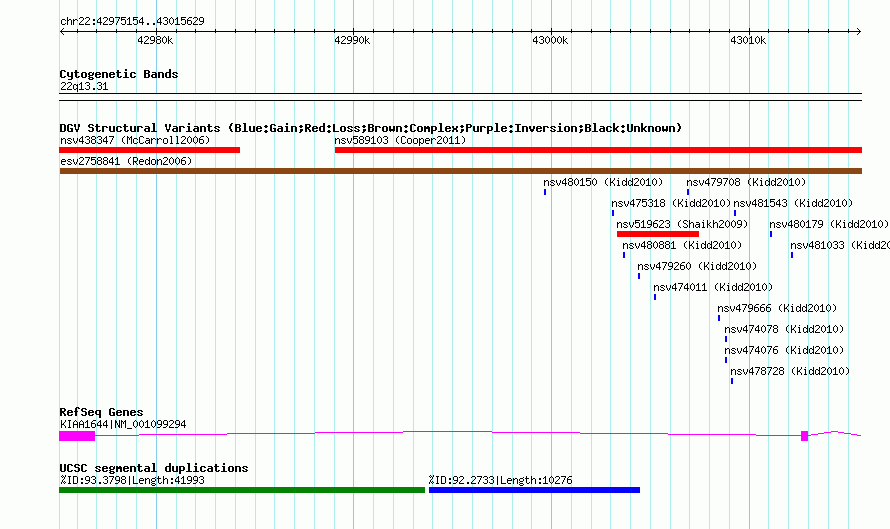The height and width of the screenshot is (529, 890).
Task: Click the %ID:92.2733|Length:10276 label
Action: 501,480
